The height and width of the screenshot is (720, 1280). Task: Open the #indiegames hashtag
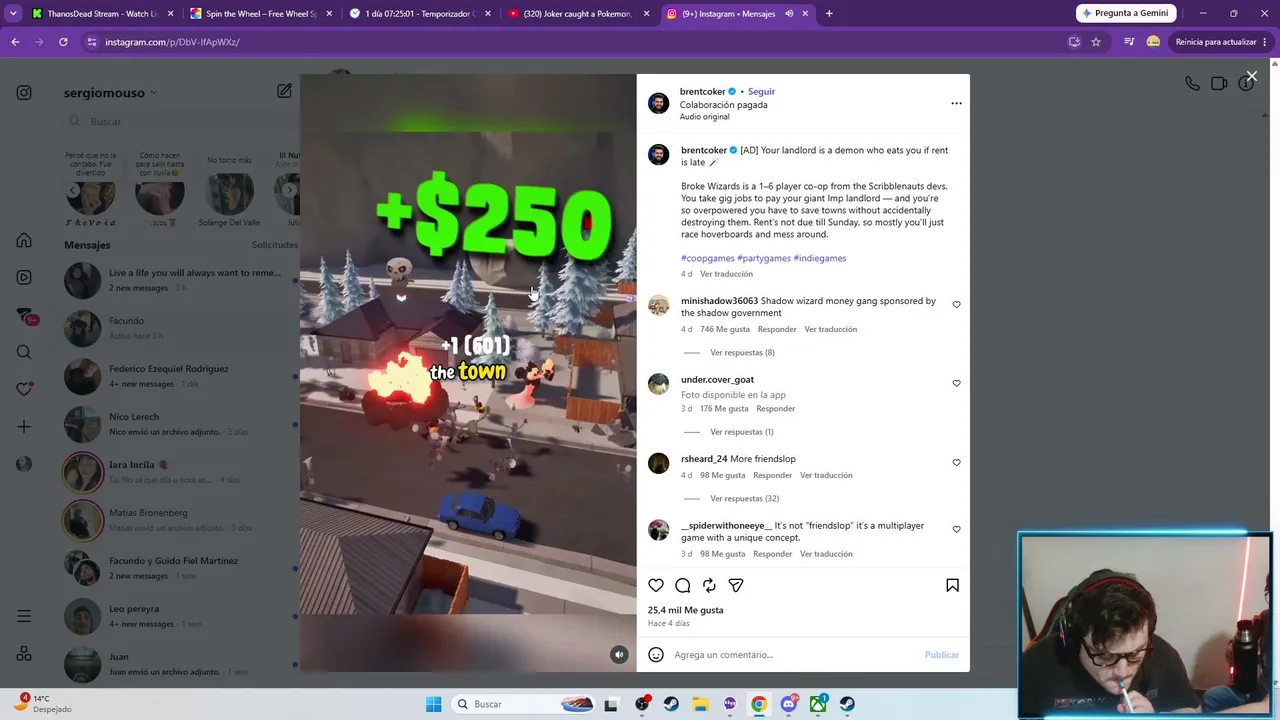click(x=820, y=258)
